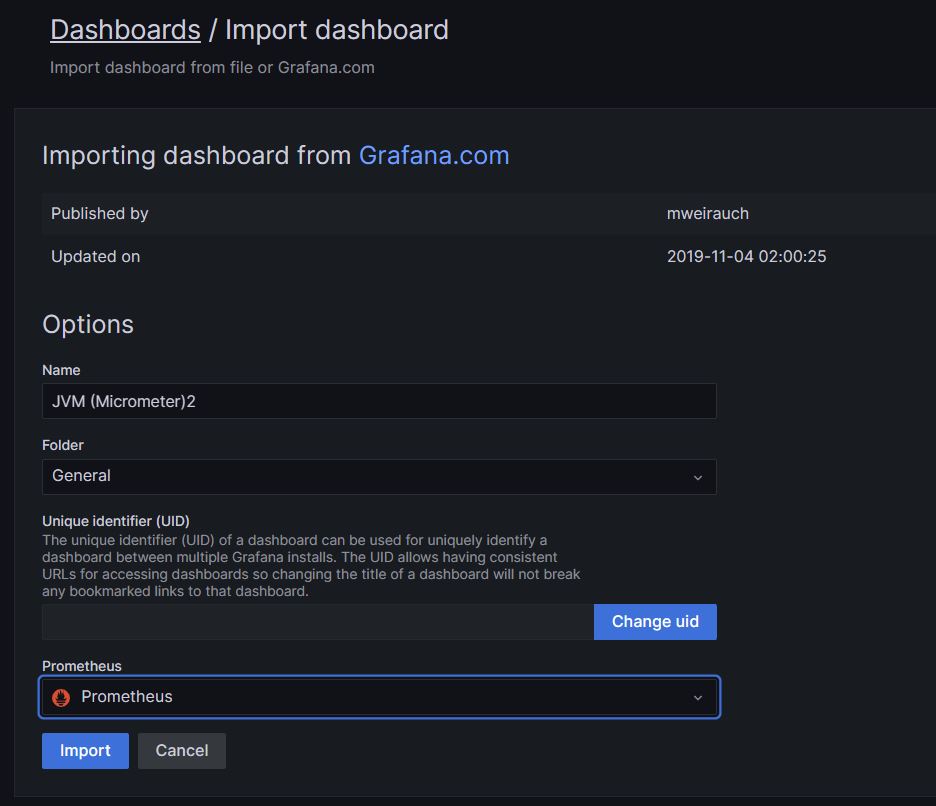Select the updated date 2019-11-04 02:00:25
Image resolution: width=936 pixels, height=806 pixels.
[746, 257]
